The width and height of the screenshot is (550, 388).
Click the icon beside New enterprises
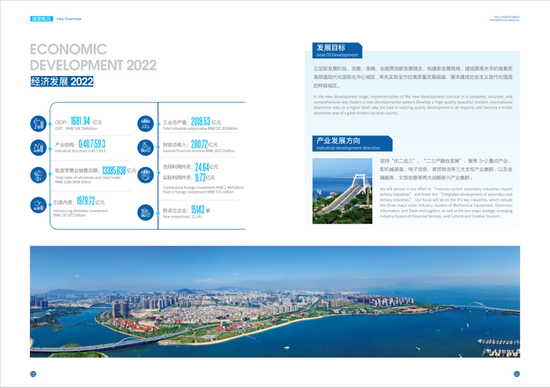[145, 212]
